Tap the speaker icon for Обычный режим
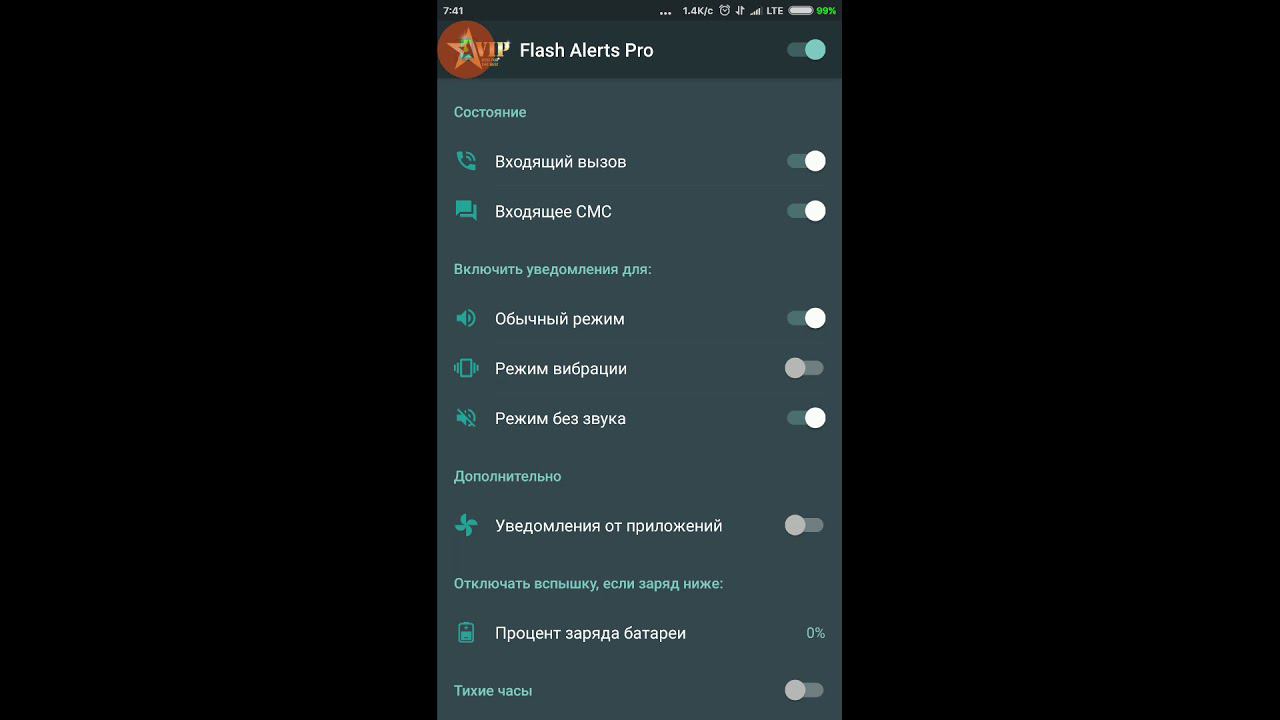Image resolution: width=1280 pixels, height=720 pixels. coord(466,318)
